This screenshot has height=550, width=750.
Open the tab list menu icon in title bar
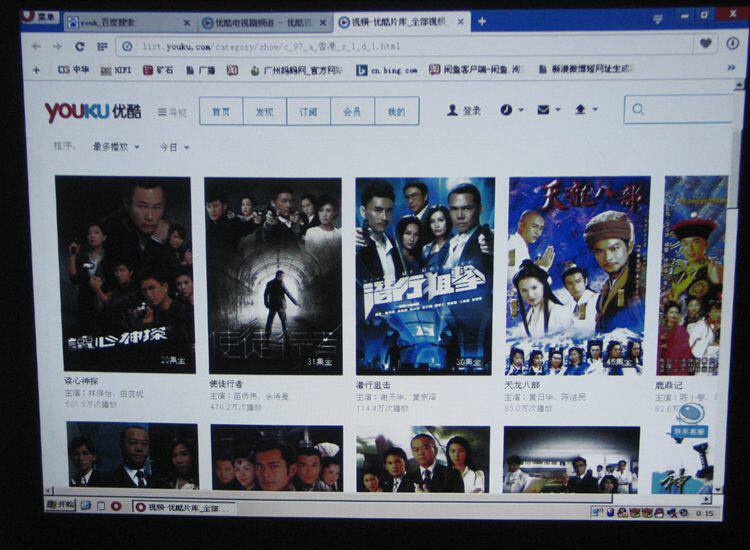(x=658, y=19)
